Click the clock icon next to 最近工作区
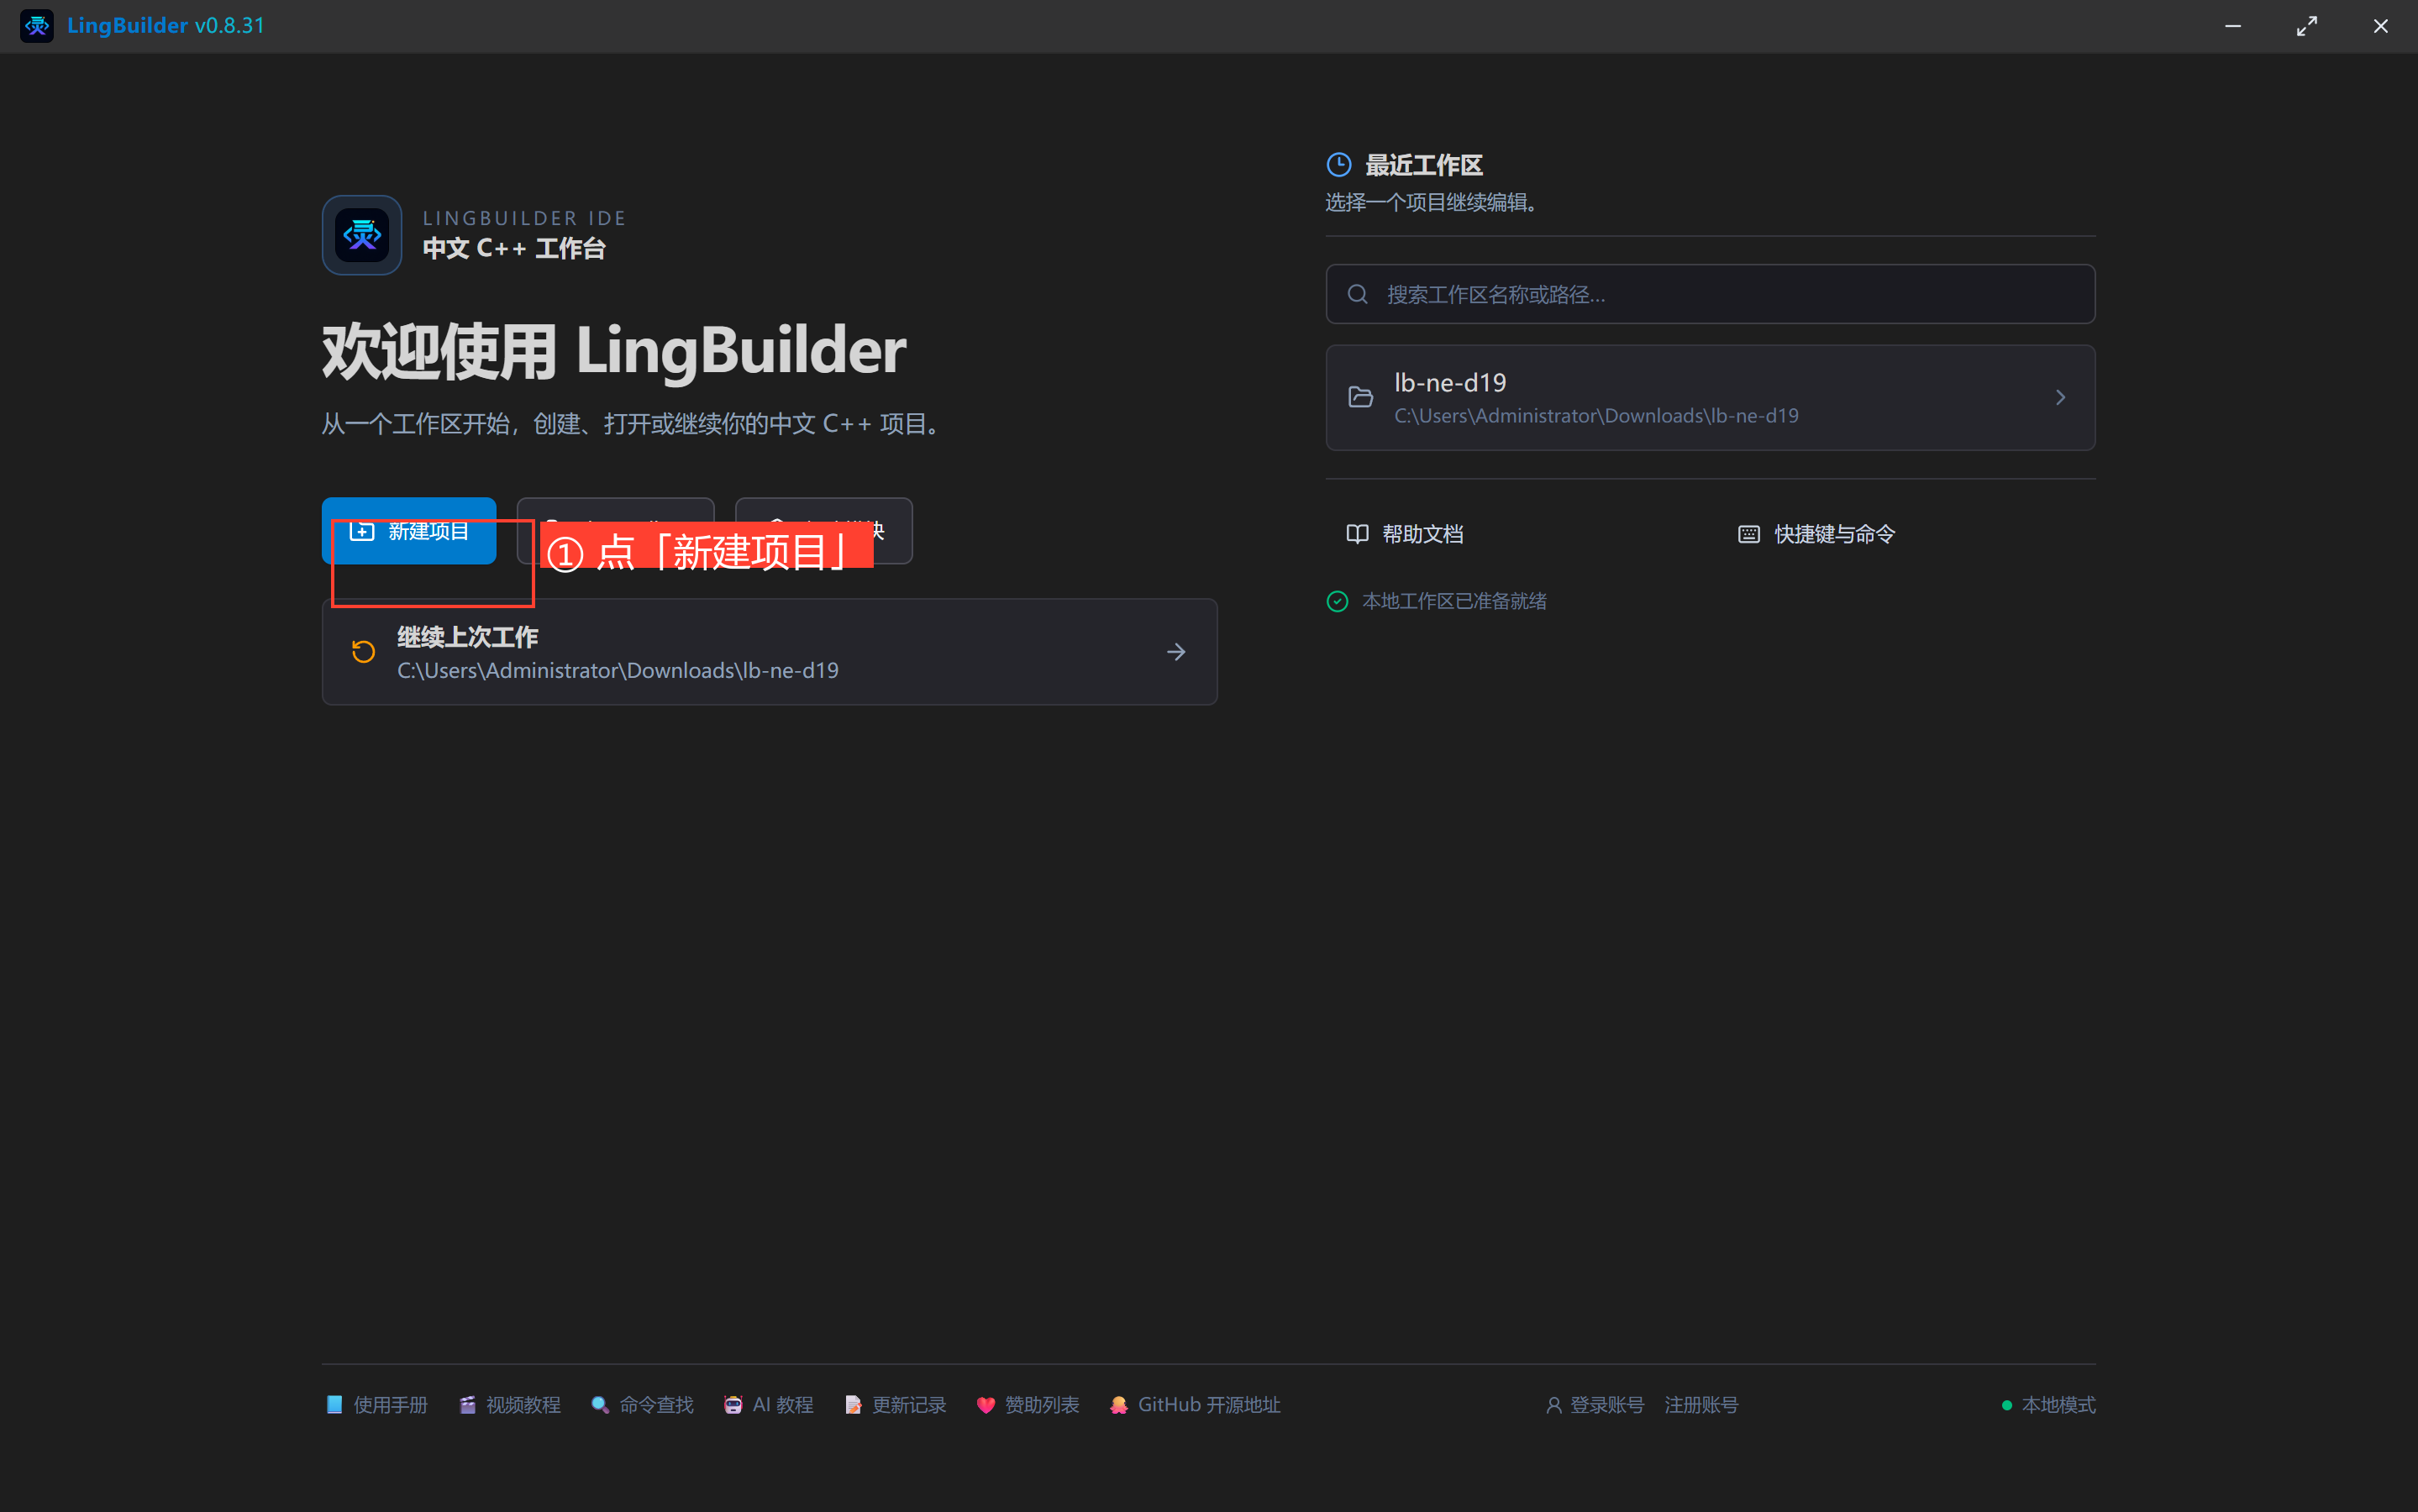2418x1512 pixels. click(1338, 165)
